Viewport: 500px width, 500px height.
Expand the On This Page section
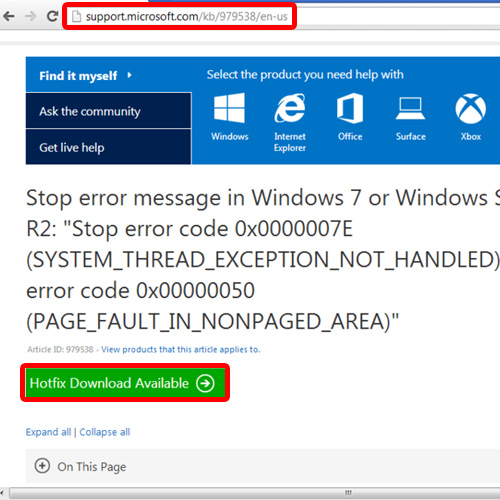point(42,466)
